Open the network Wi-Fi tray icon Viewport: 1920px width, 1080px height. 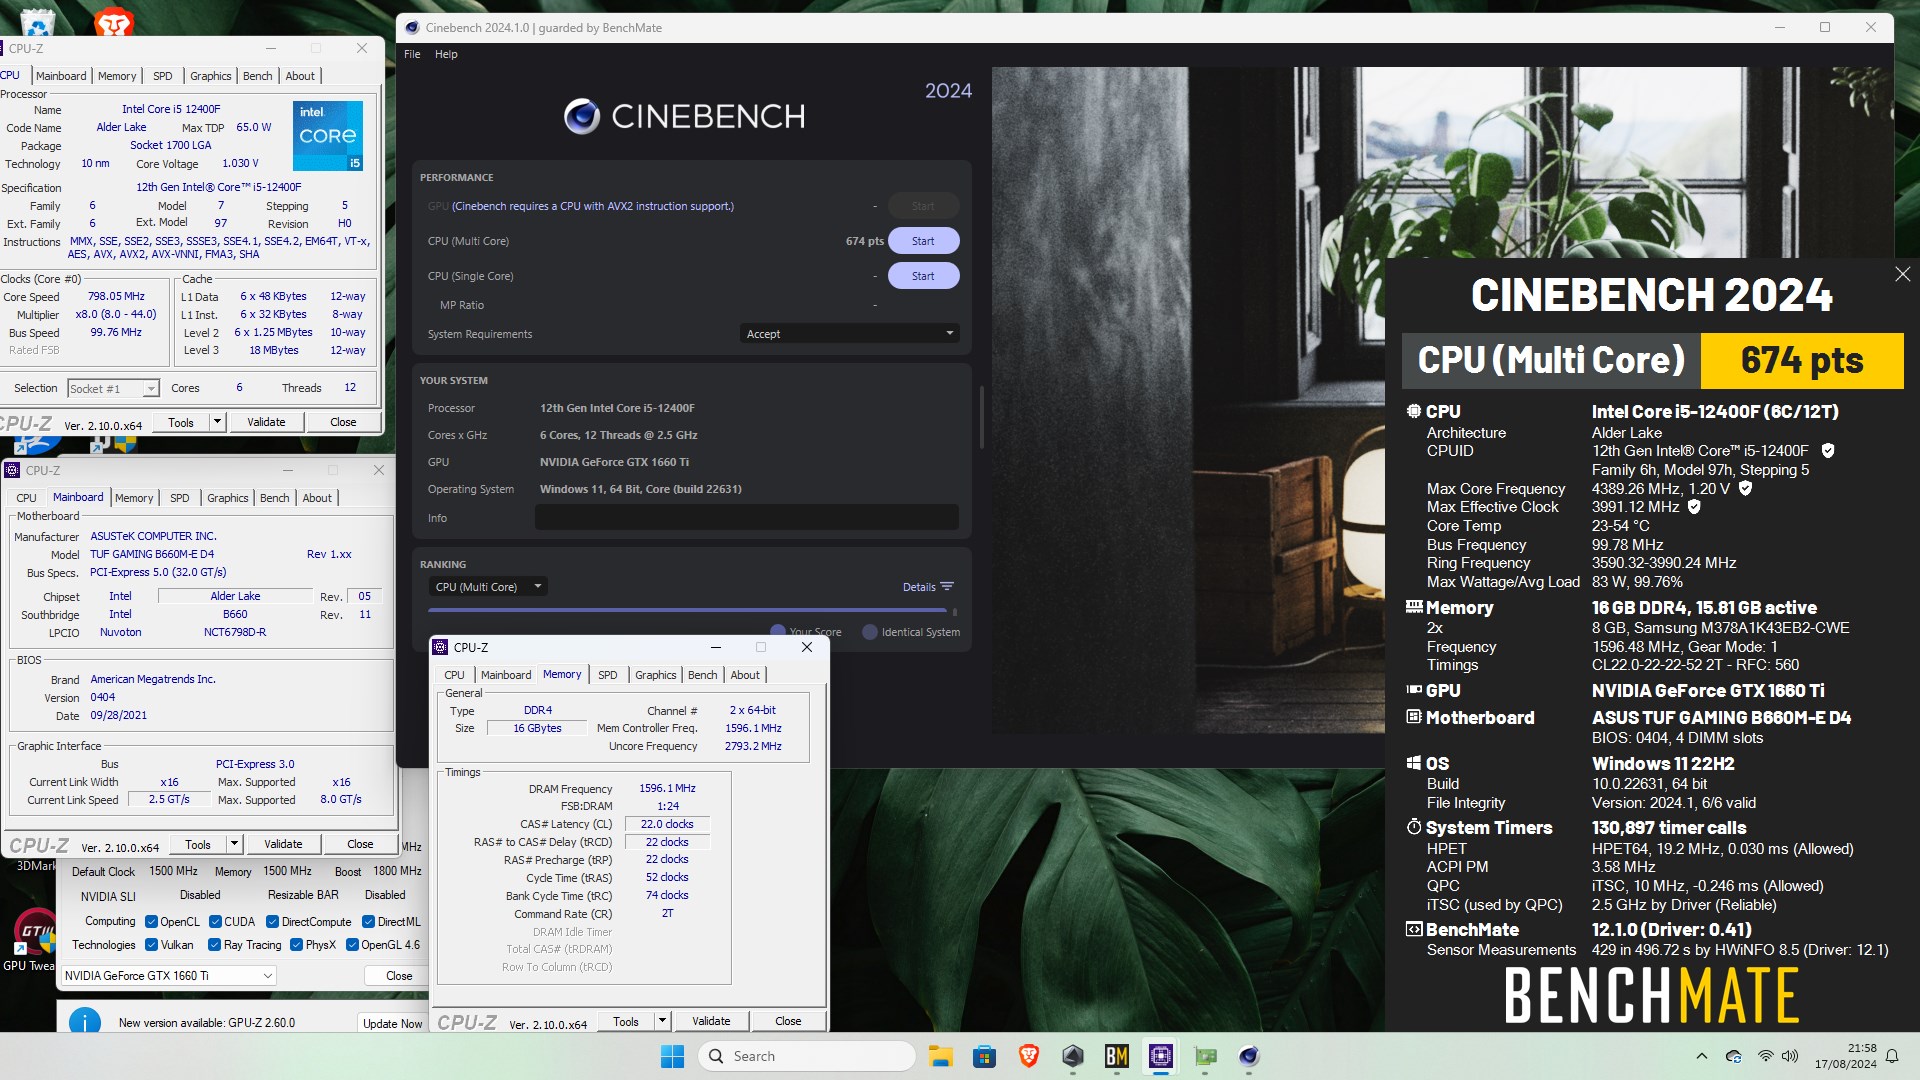click(x=1766, y=1056)
